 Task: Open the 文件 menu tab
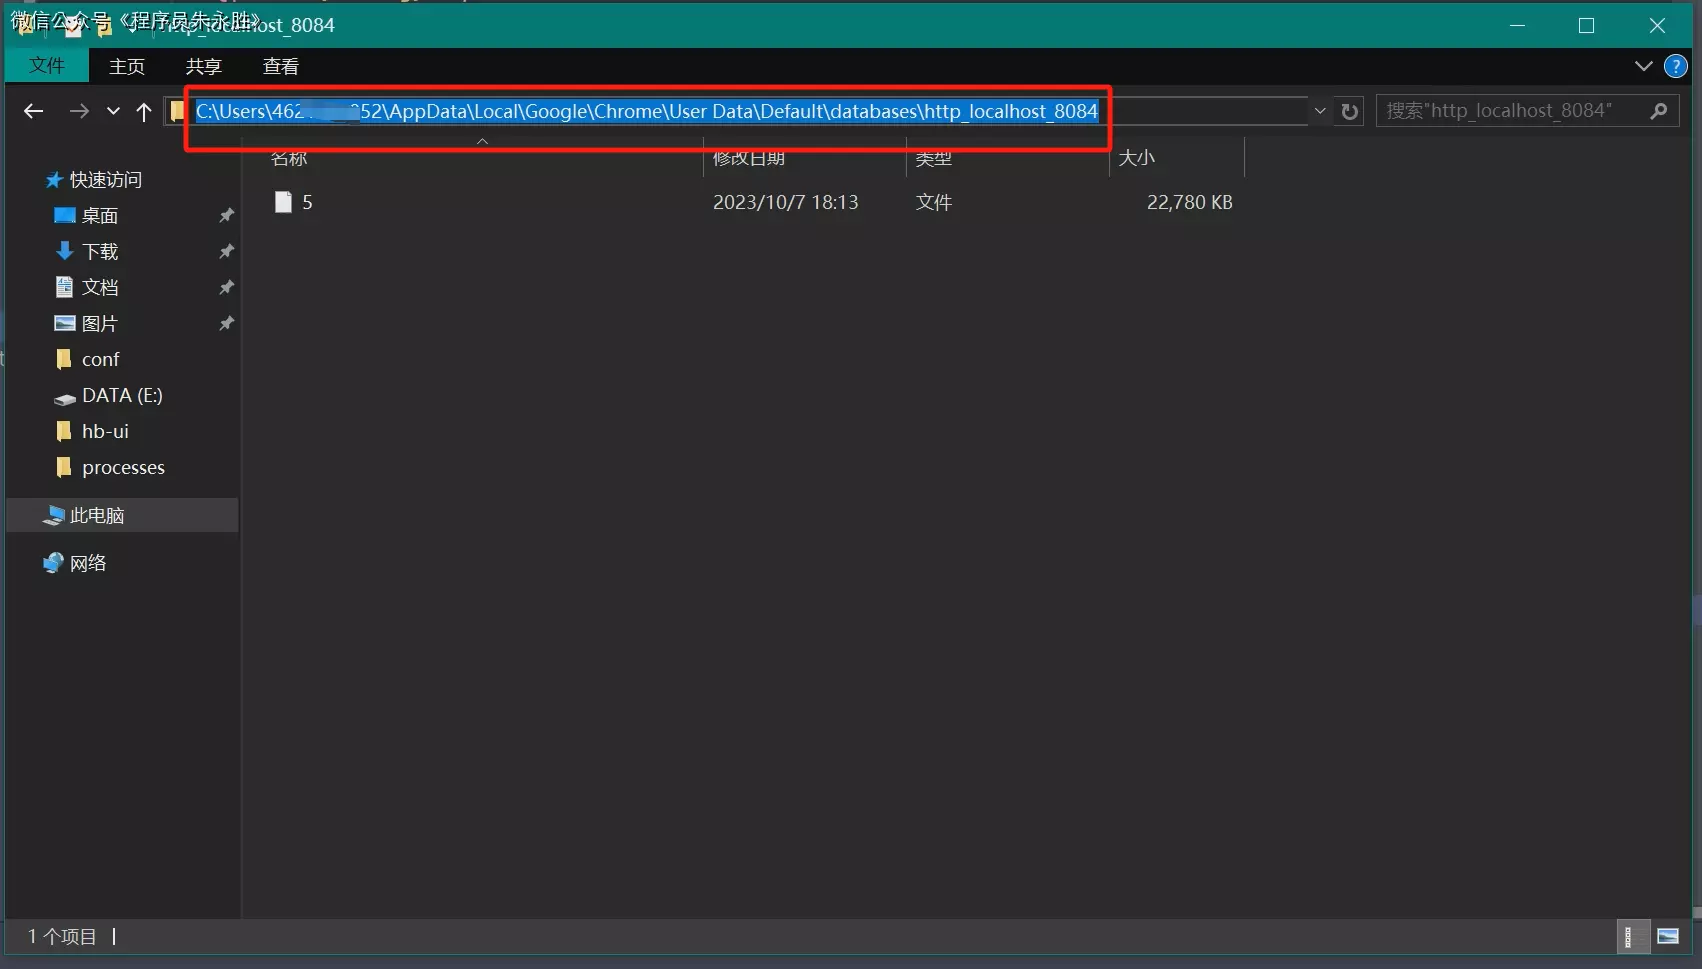(47, 66)
